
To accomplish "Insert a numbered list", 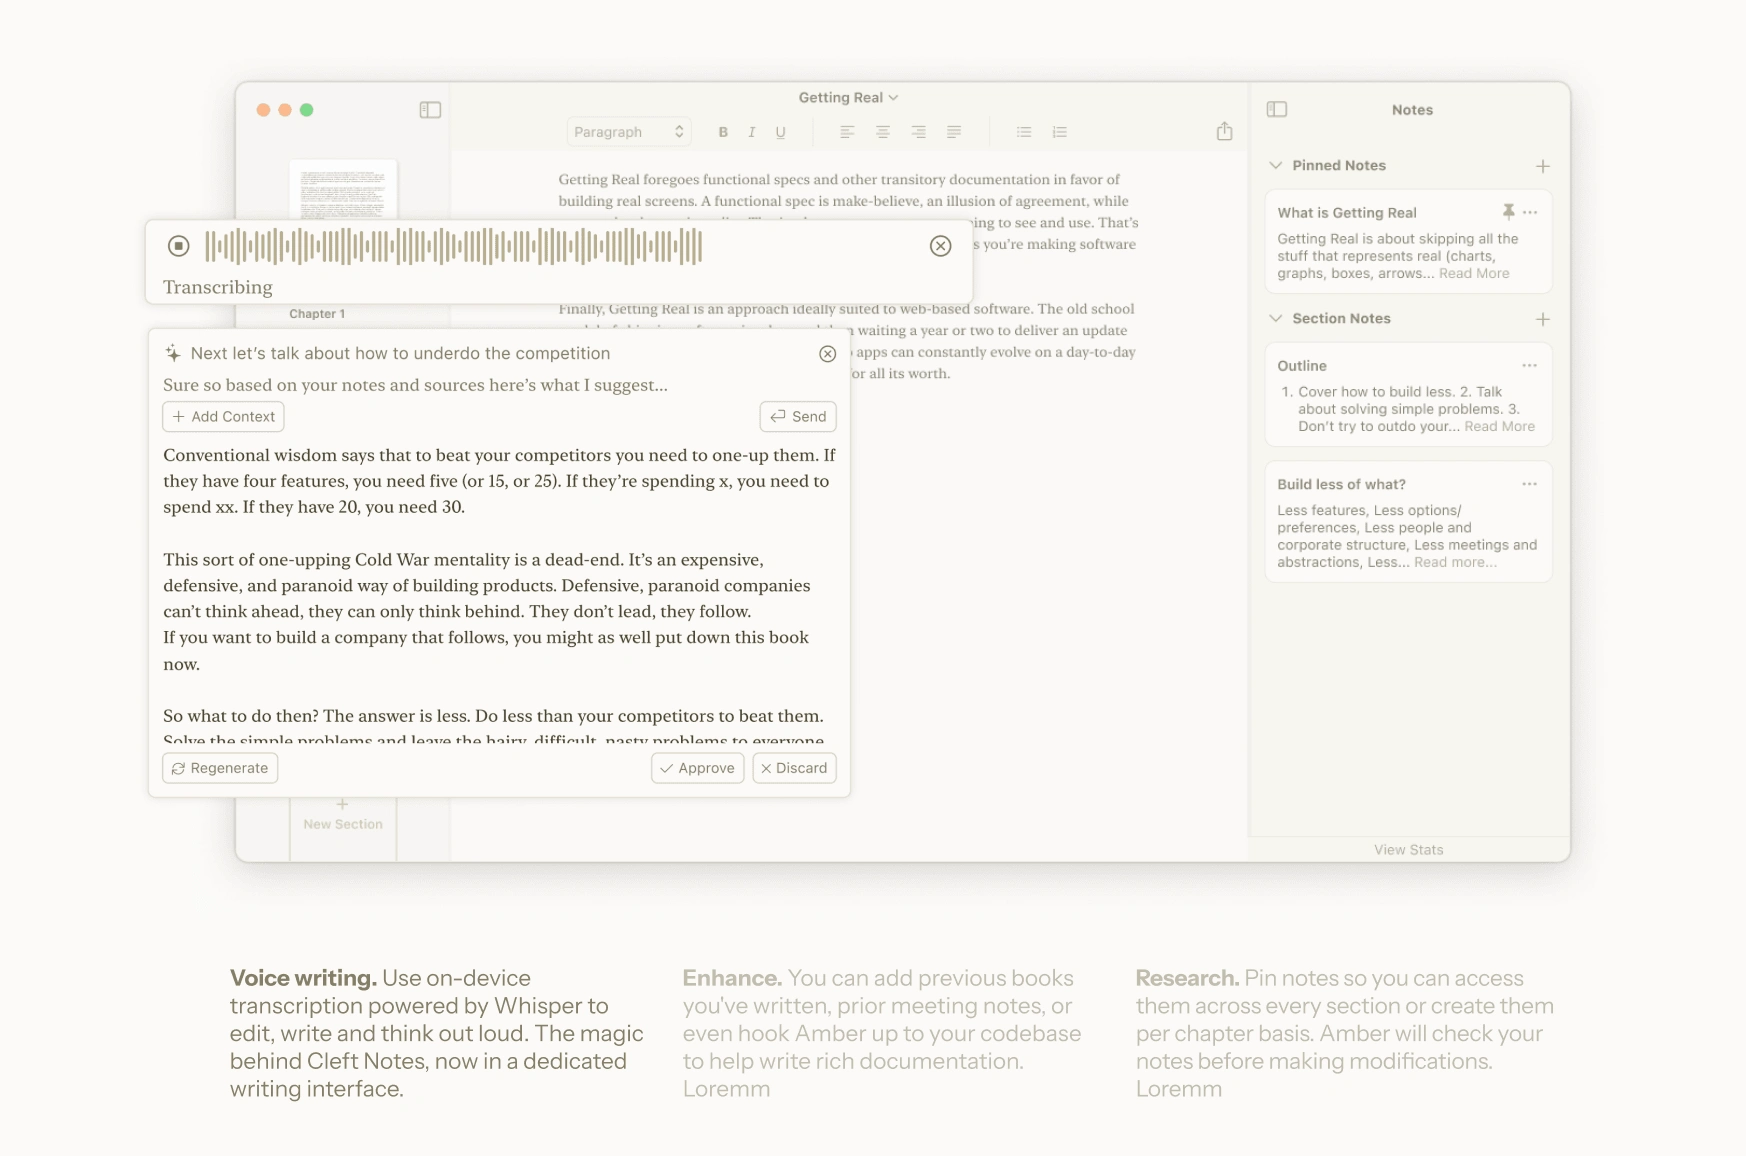I will 1060,132.
